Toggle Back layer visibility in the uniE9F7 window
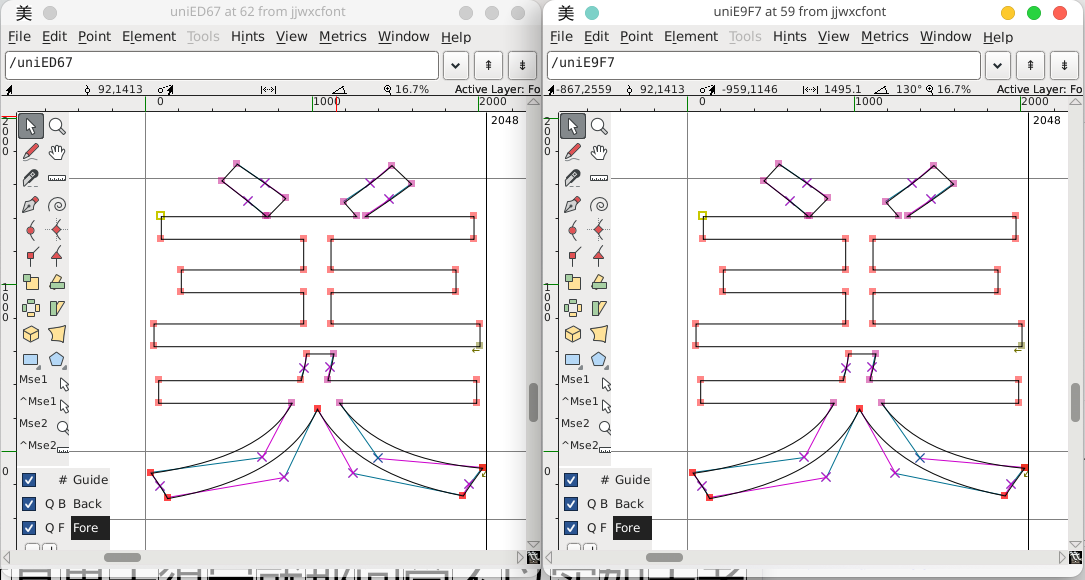 tap(571, 504)
